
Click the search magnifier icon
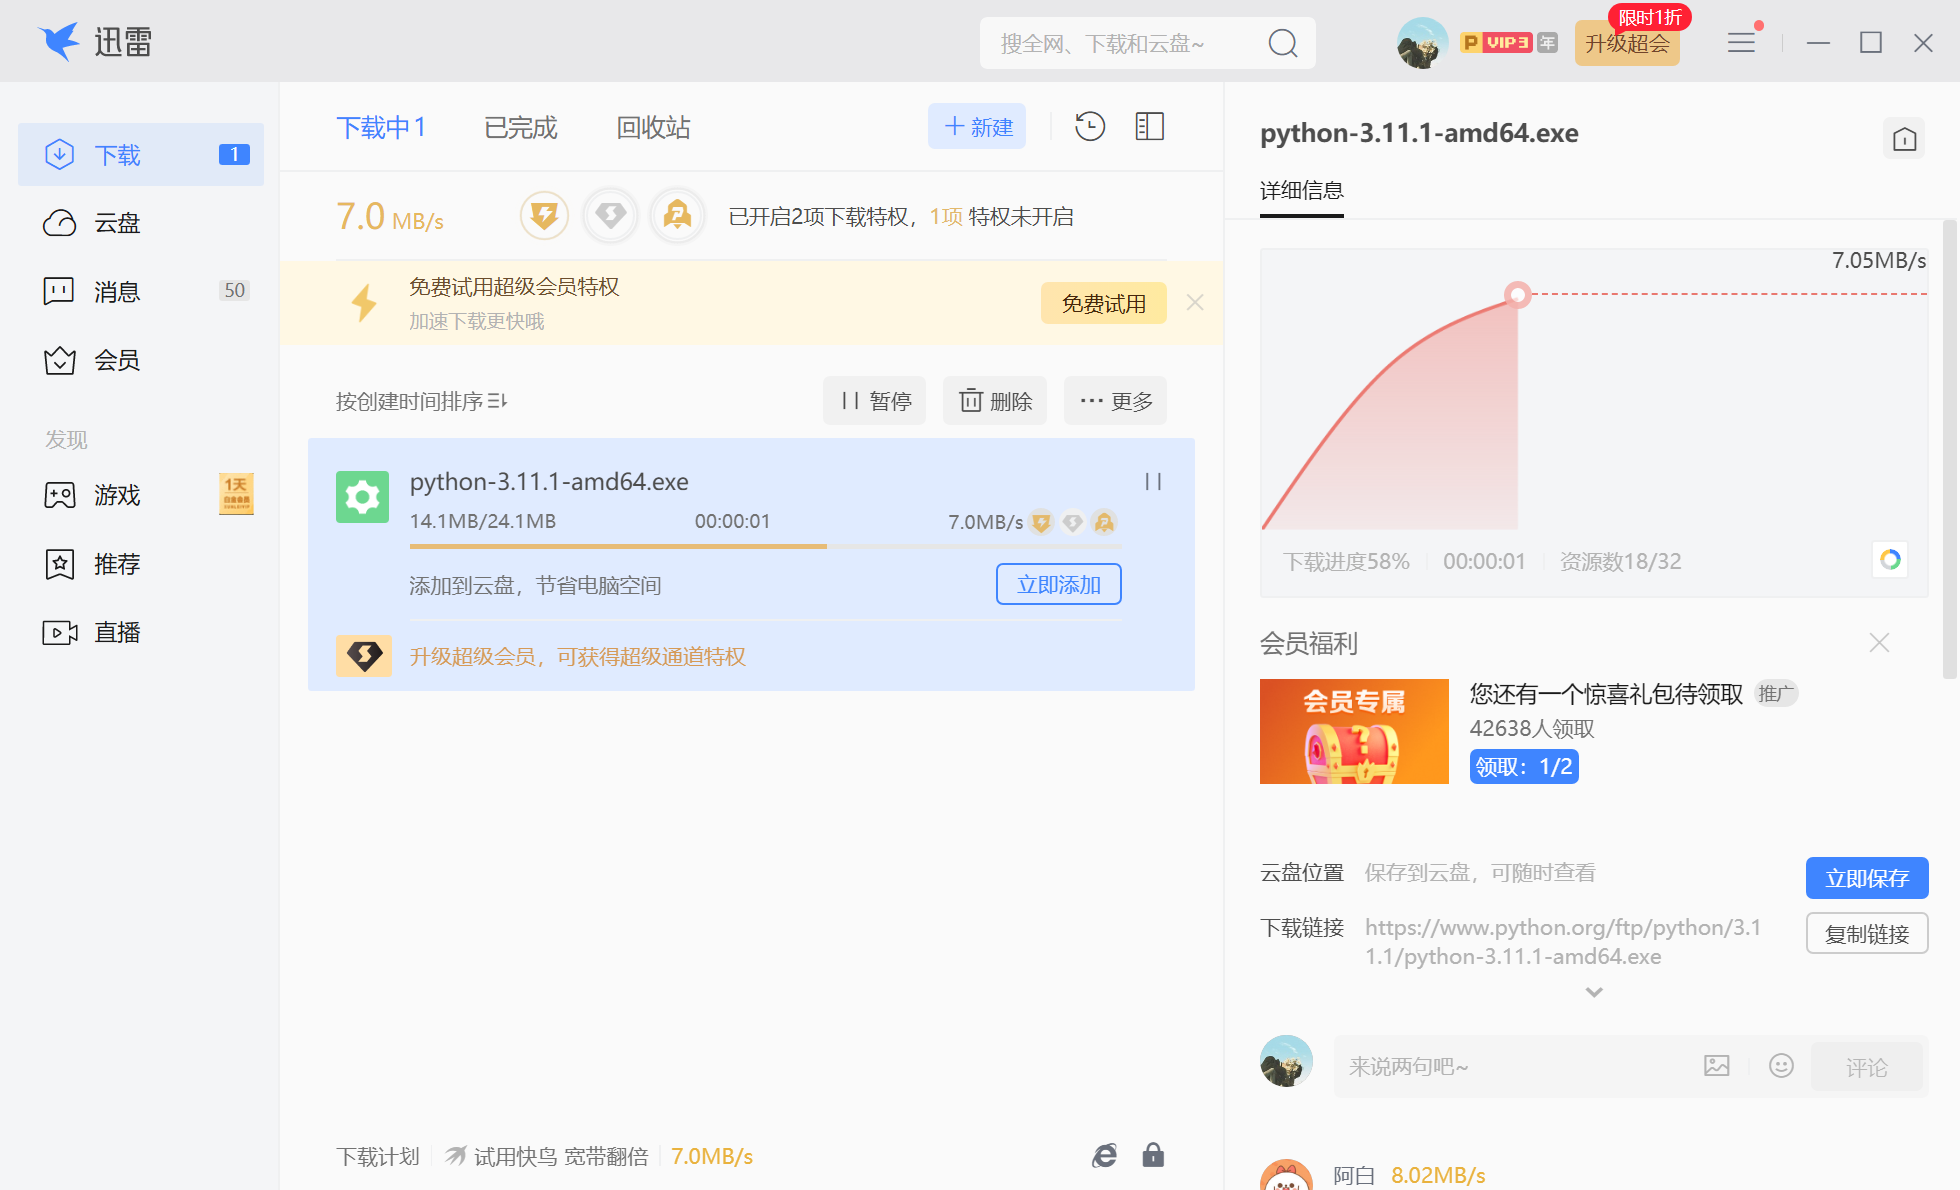pyautogui.click(x=1283, y=43)
